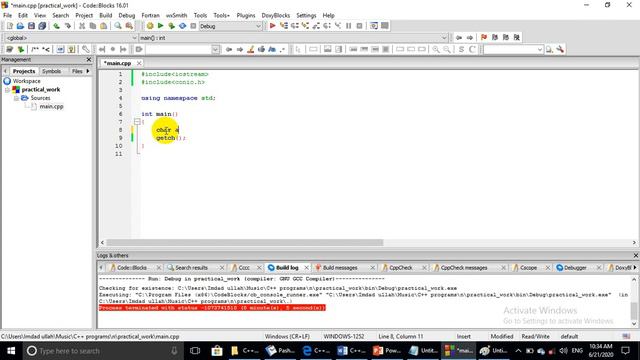Start debugger with red arrow icon
The height and width of the screenshot is (360, 640).
[x=272, y=26]
